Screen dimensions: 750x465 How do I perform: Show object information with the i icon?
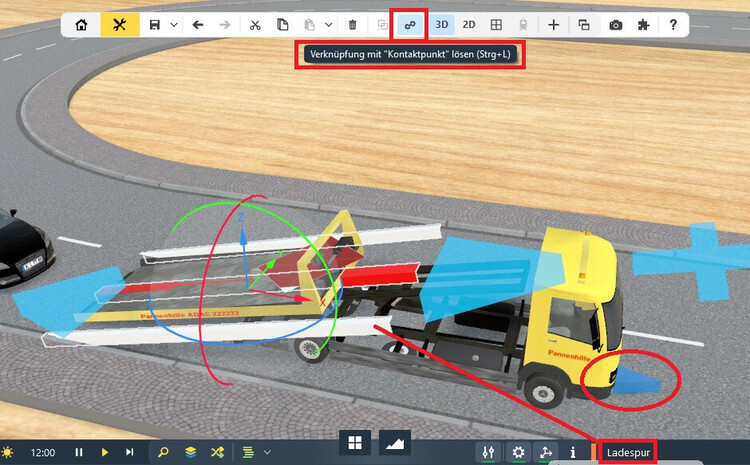(x=573, y=453)
